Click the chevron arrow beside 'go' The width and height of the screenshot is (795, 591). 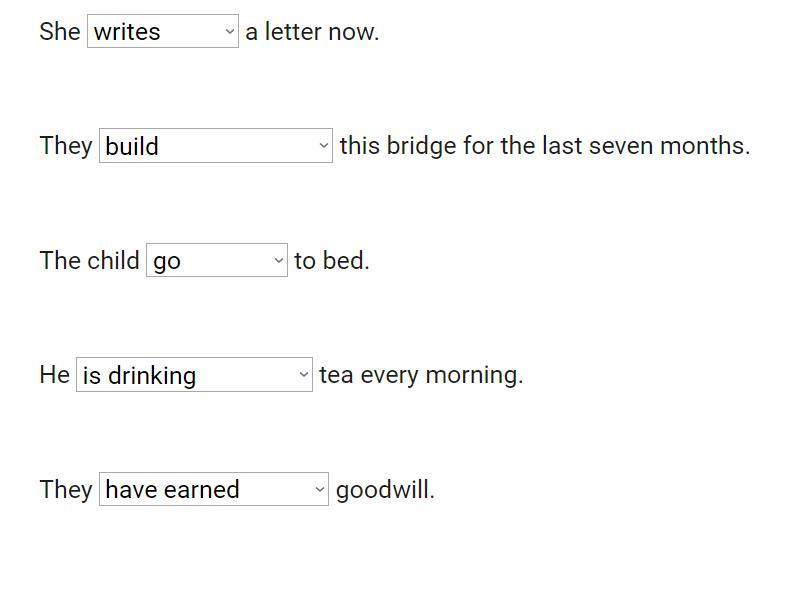(x=279, y=261)
